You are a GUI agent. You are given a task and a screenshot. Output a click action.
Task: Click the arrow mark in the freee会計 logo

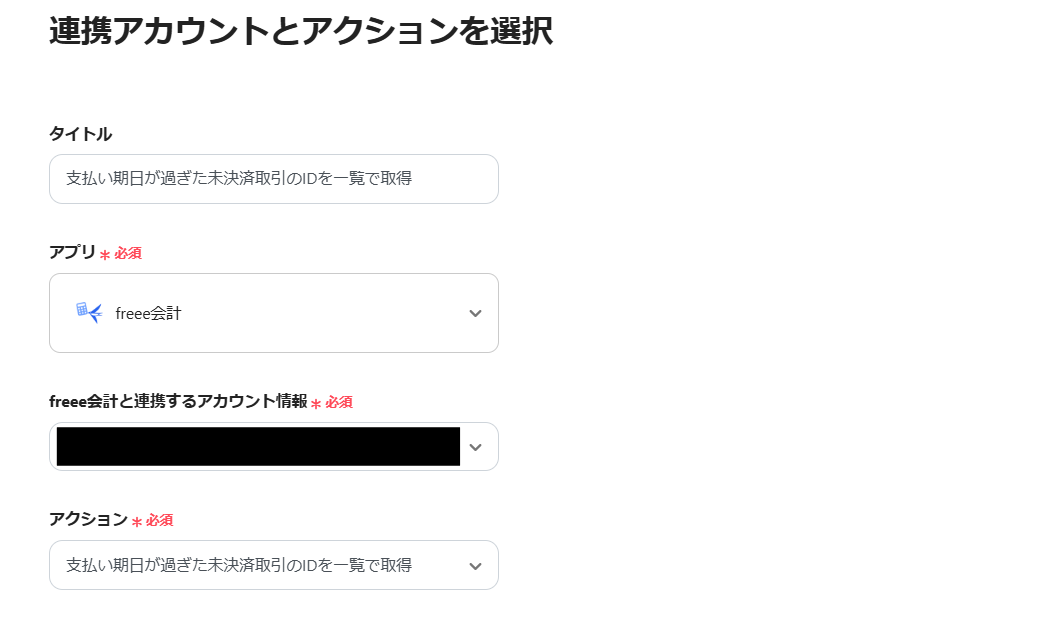pyautogui.click(x=95, y=312)
